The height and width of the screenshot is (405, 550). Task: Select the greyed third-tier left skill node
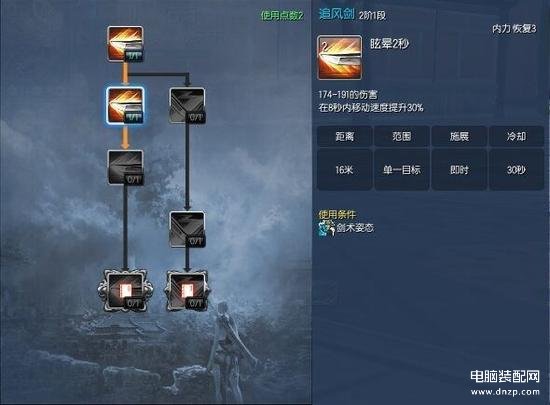(x=125, y=168)
